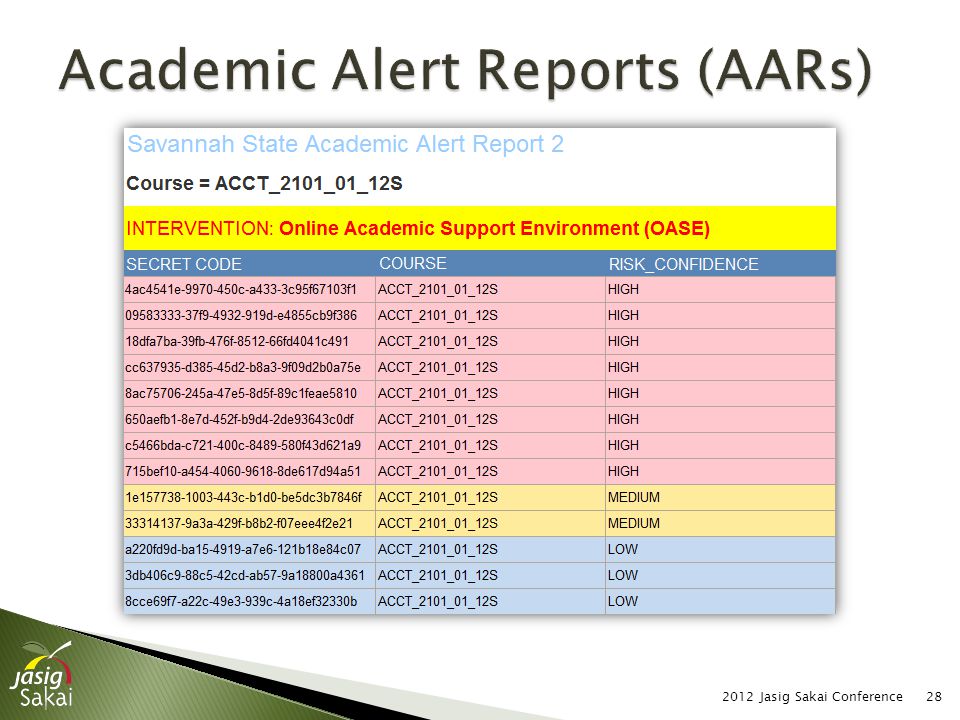Select secret code 8ac75706-245a-47e5-8d5f-89c1feae5810
This screenshot has height=720, width=960.
[241, 393]
